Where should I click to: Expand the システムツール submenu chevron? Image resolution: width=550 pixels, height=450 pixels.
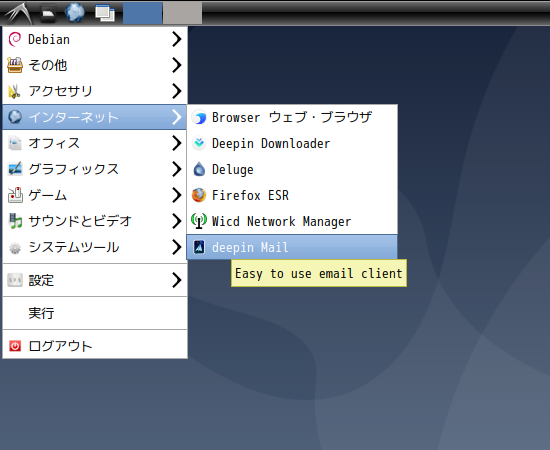(176, 247)
